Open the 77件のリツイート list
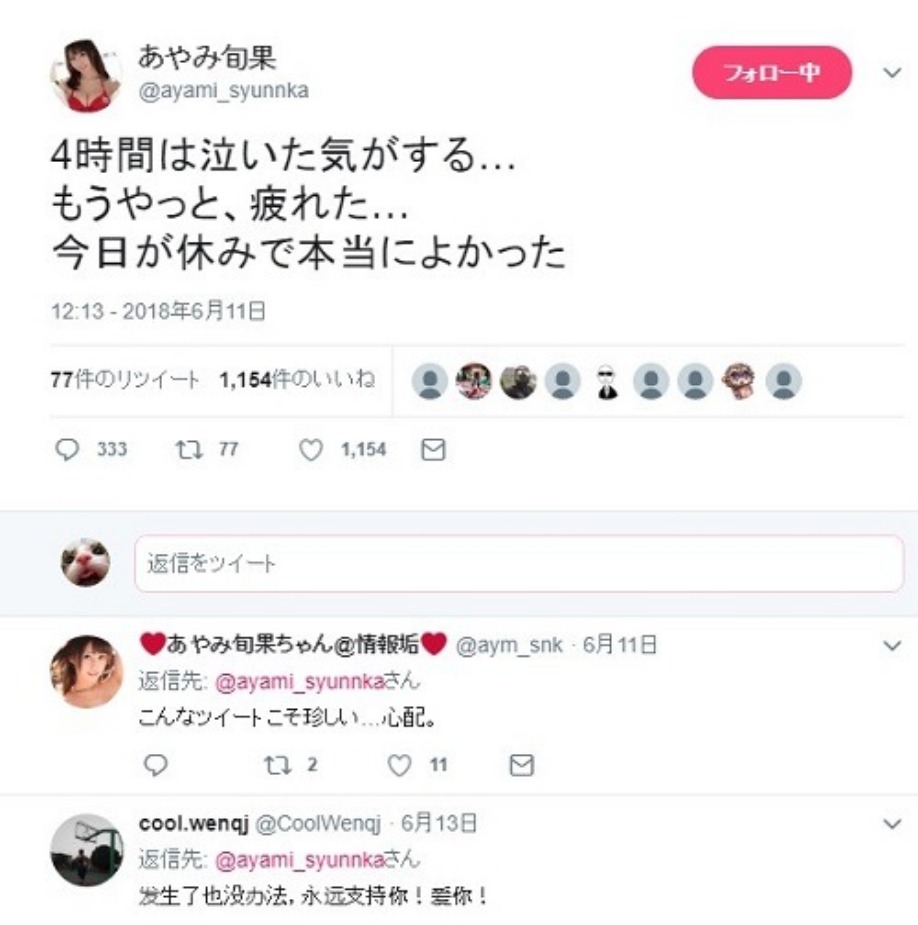 tap(125, 380)
